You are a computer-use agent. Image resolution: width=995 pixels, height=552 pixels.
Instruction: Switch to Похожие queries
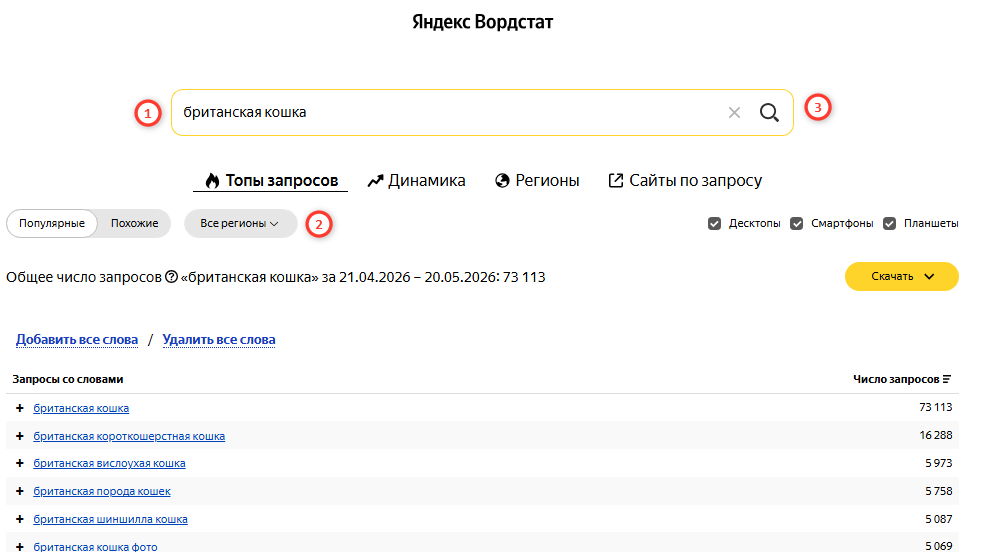pos(135,223)
